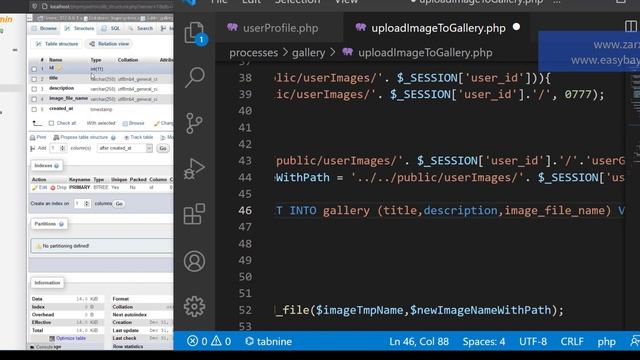The height and width of the screenshot is (360, 640).
Task: Open the Accounts icon in activity bar
Action: coord(195,261)
